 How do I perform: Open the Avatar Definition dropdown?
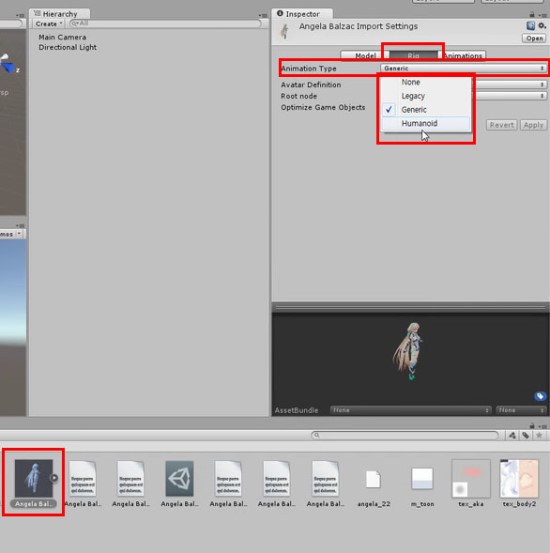(510, 85)
